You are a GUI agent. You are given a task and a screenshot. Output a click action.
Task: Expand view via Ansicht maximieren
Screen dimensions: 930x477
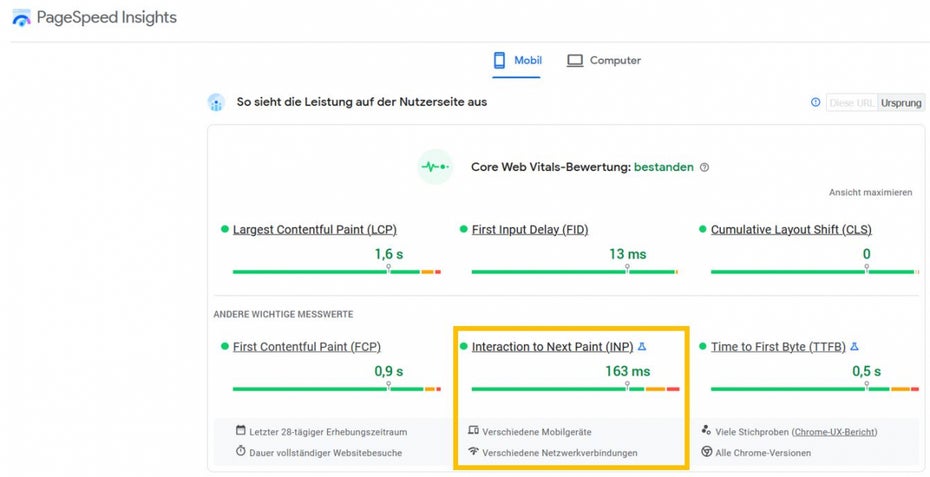870,192
